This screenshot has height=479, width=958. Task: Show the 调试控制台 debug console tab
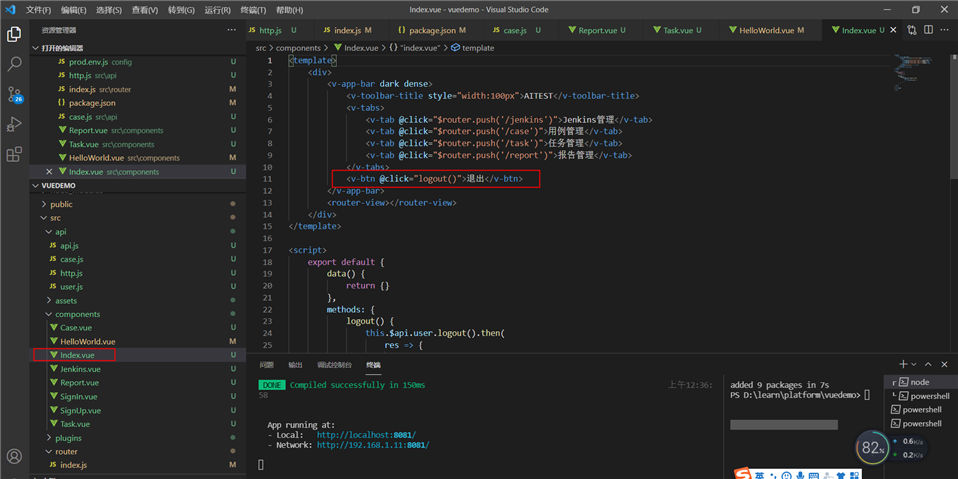(x=334, y=365)
